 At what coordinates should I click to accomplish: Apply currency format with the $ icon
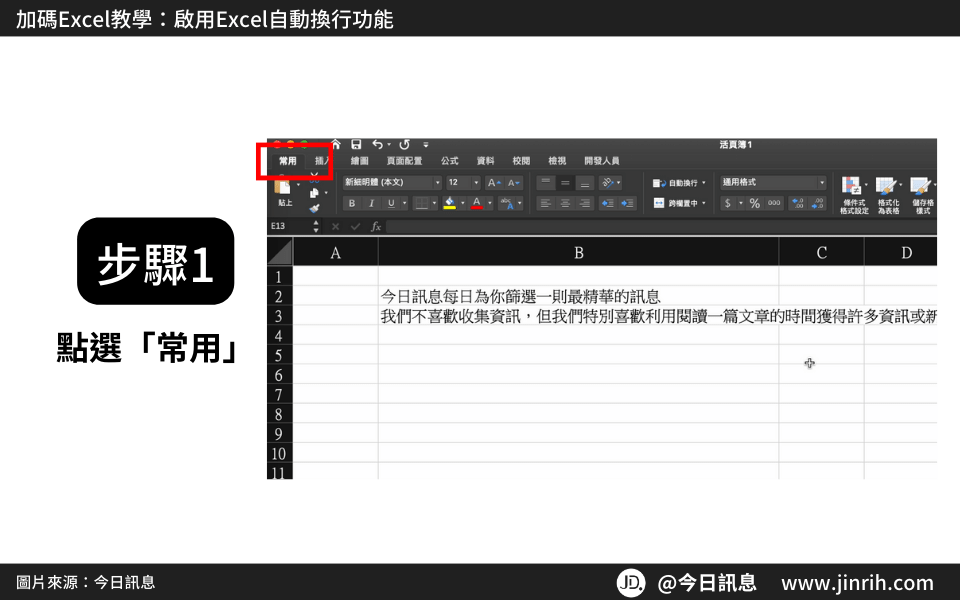pos(727,203)
